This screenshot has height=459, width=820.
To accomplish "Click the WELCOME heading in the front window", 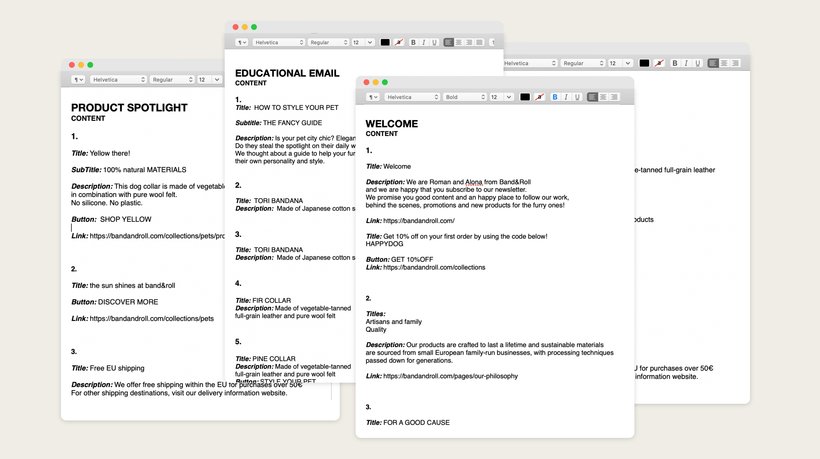I will 392,124.
